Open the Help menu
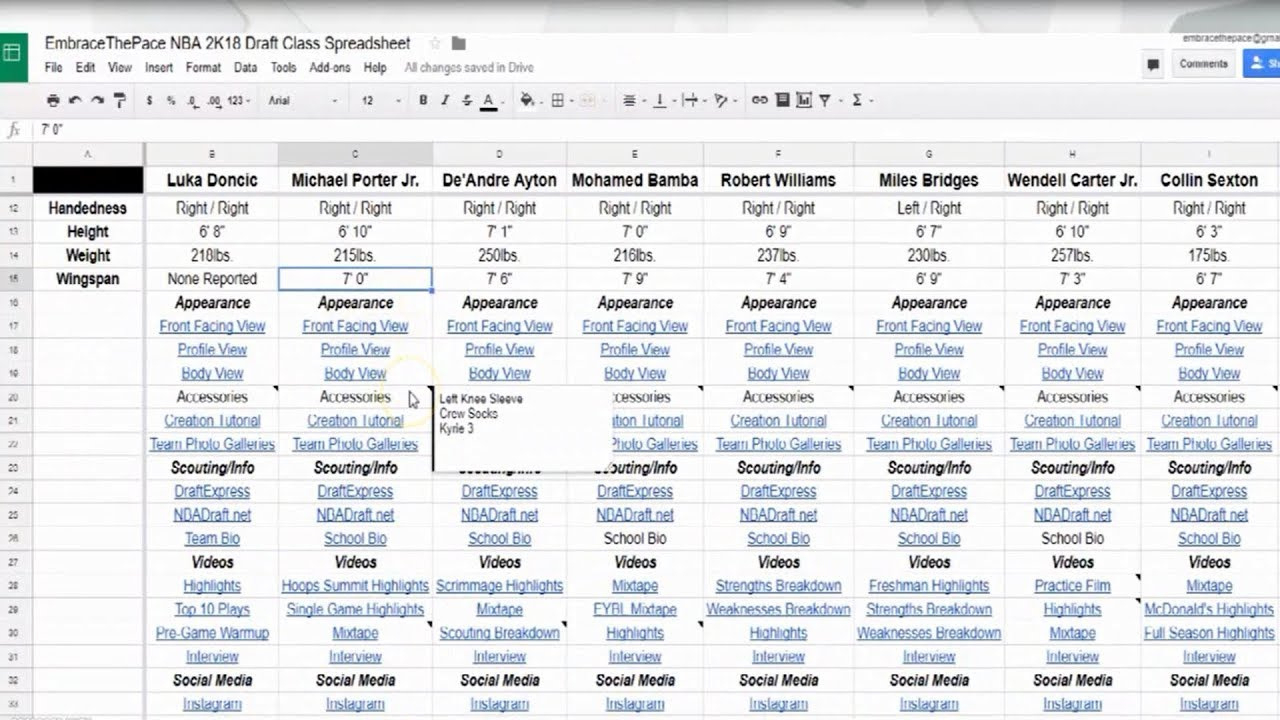Screen dimensions: 1280x720 (x=375, y=68)
